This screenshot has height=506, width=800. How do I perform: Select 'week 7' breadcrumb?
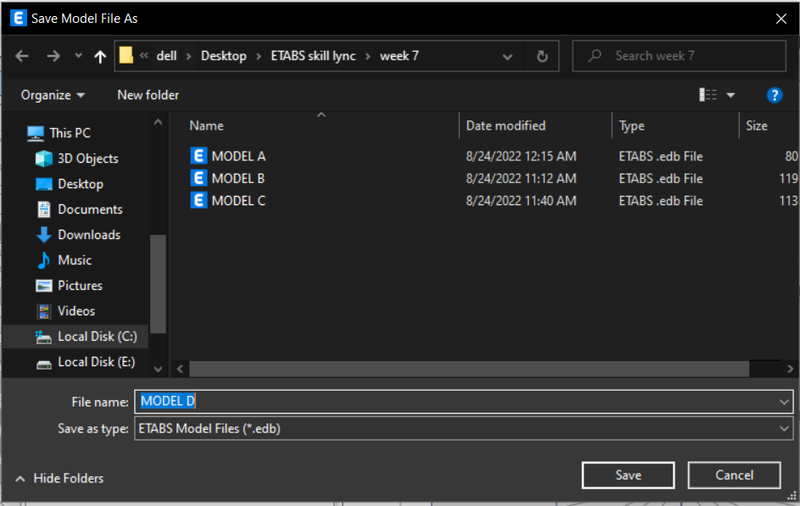tap(399, 56)
